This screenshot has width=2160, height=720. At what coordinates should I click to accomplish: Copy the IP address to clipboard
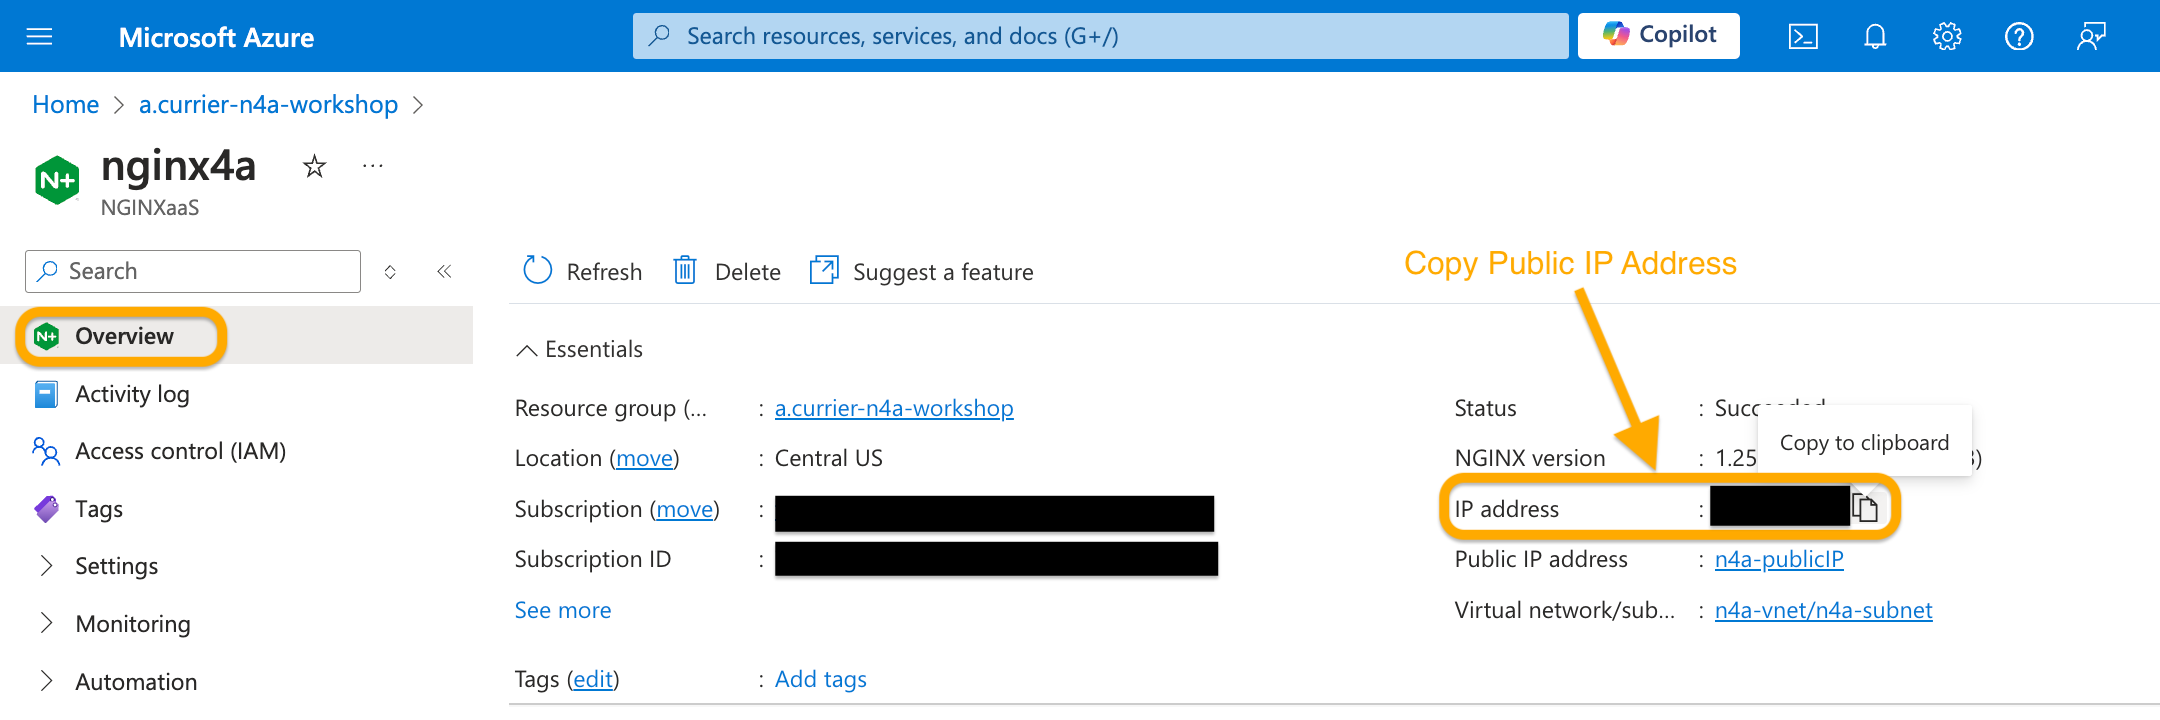(1865, 508)
